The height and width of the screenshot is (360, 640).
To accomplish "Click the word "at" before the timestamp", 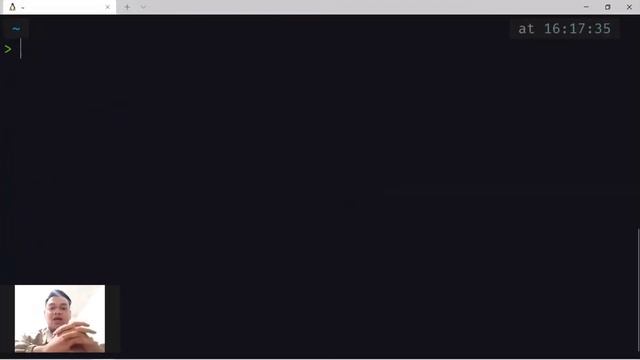I will (x=526, y=29).
